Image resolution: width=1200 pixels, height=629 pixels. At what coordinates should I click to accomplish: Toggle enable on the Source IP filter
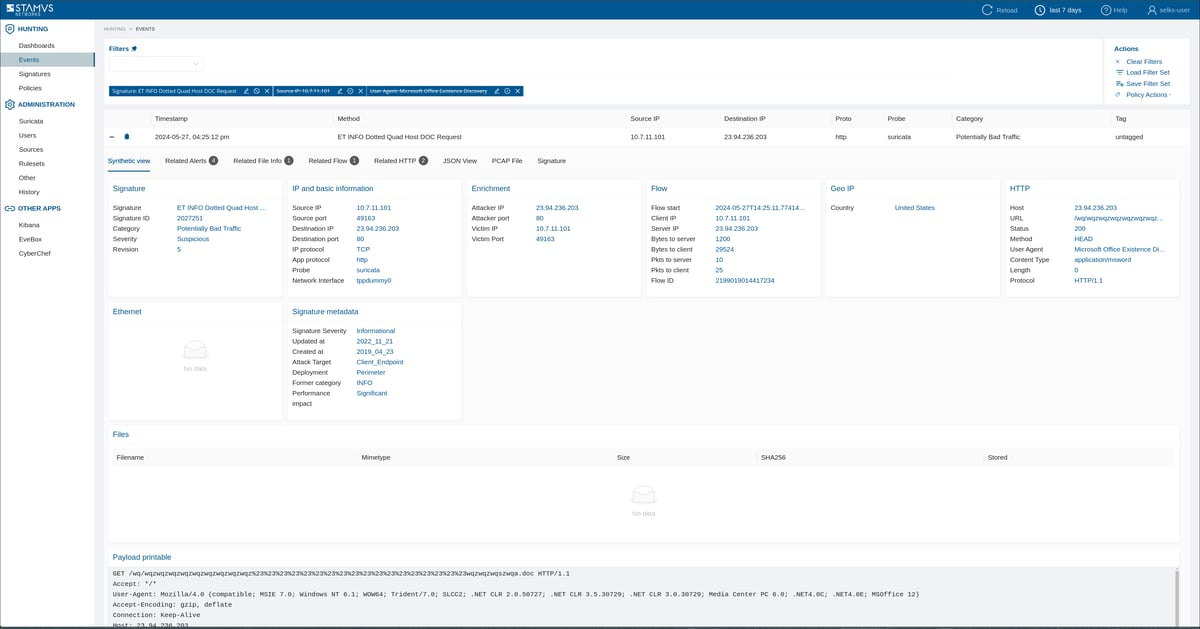pos(350,91)
